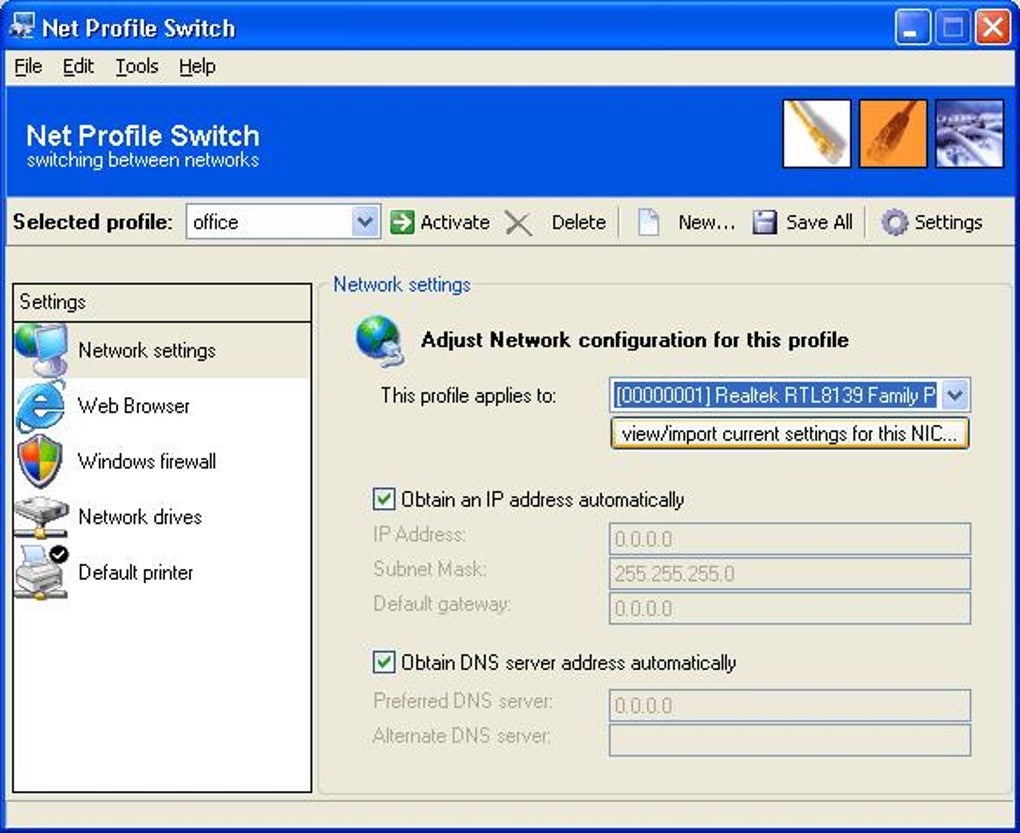Open the Help menu

197,66
